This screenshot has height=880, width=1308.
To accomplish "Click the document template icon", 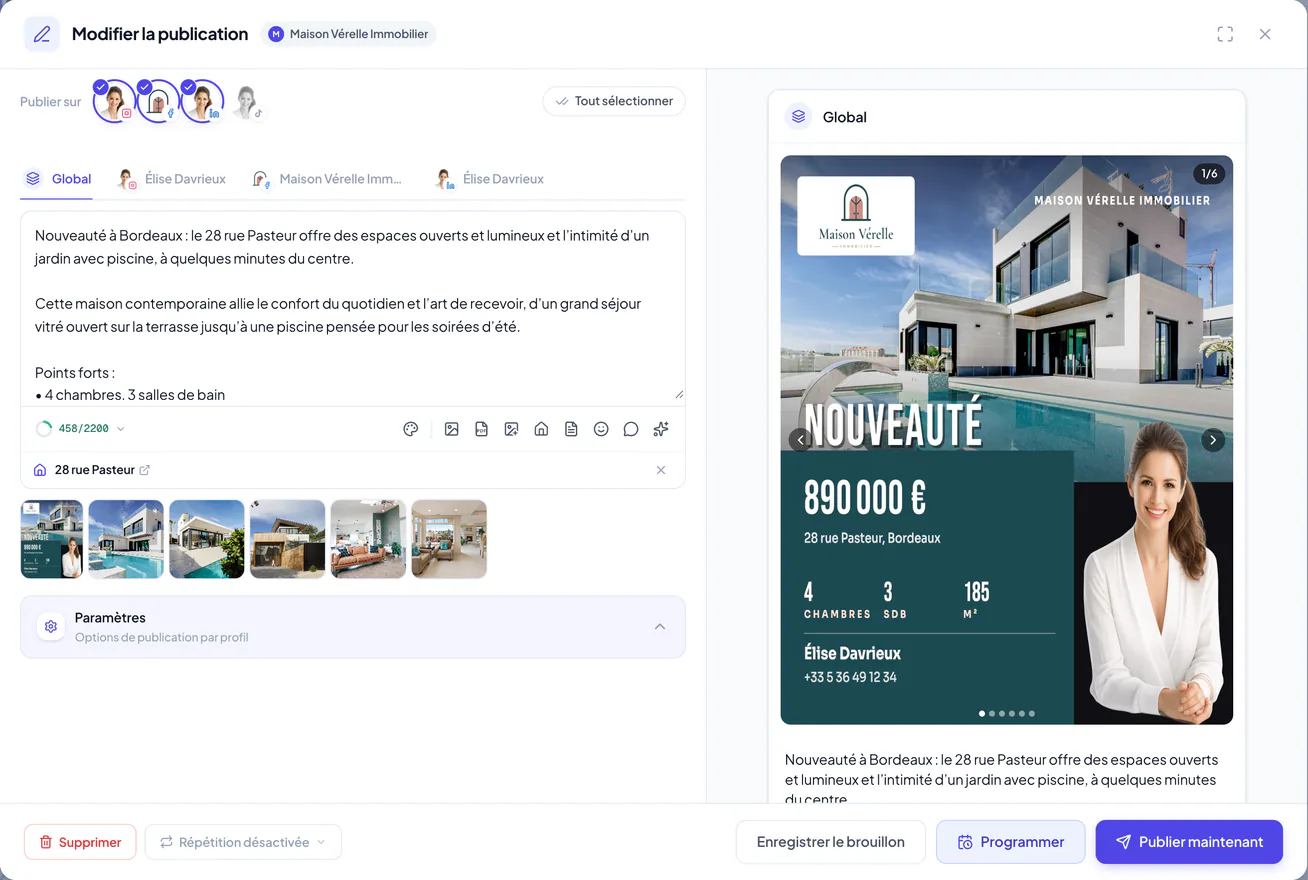I will 571,429.
